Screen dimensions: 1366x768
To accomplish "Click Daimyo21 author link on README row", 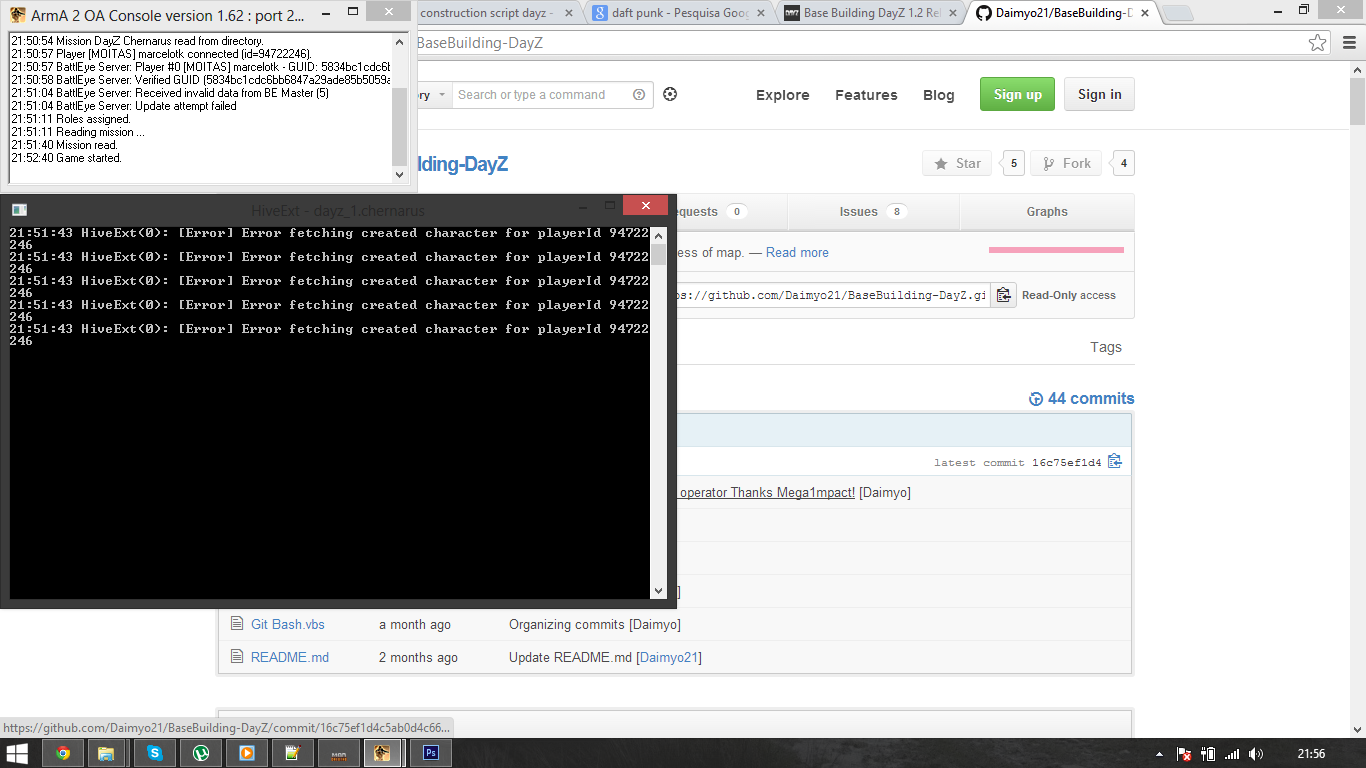I will click(x=669, y=657).
